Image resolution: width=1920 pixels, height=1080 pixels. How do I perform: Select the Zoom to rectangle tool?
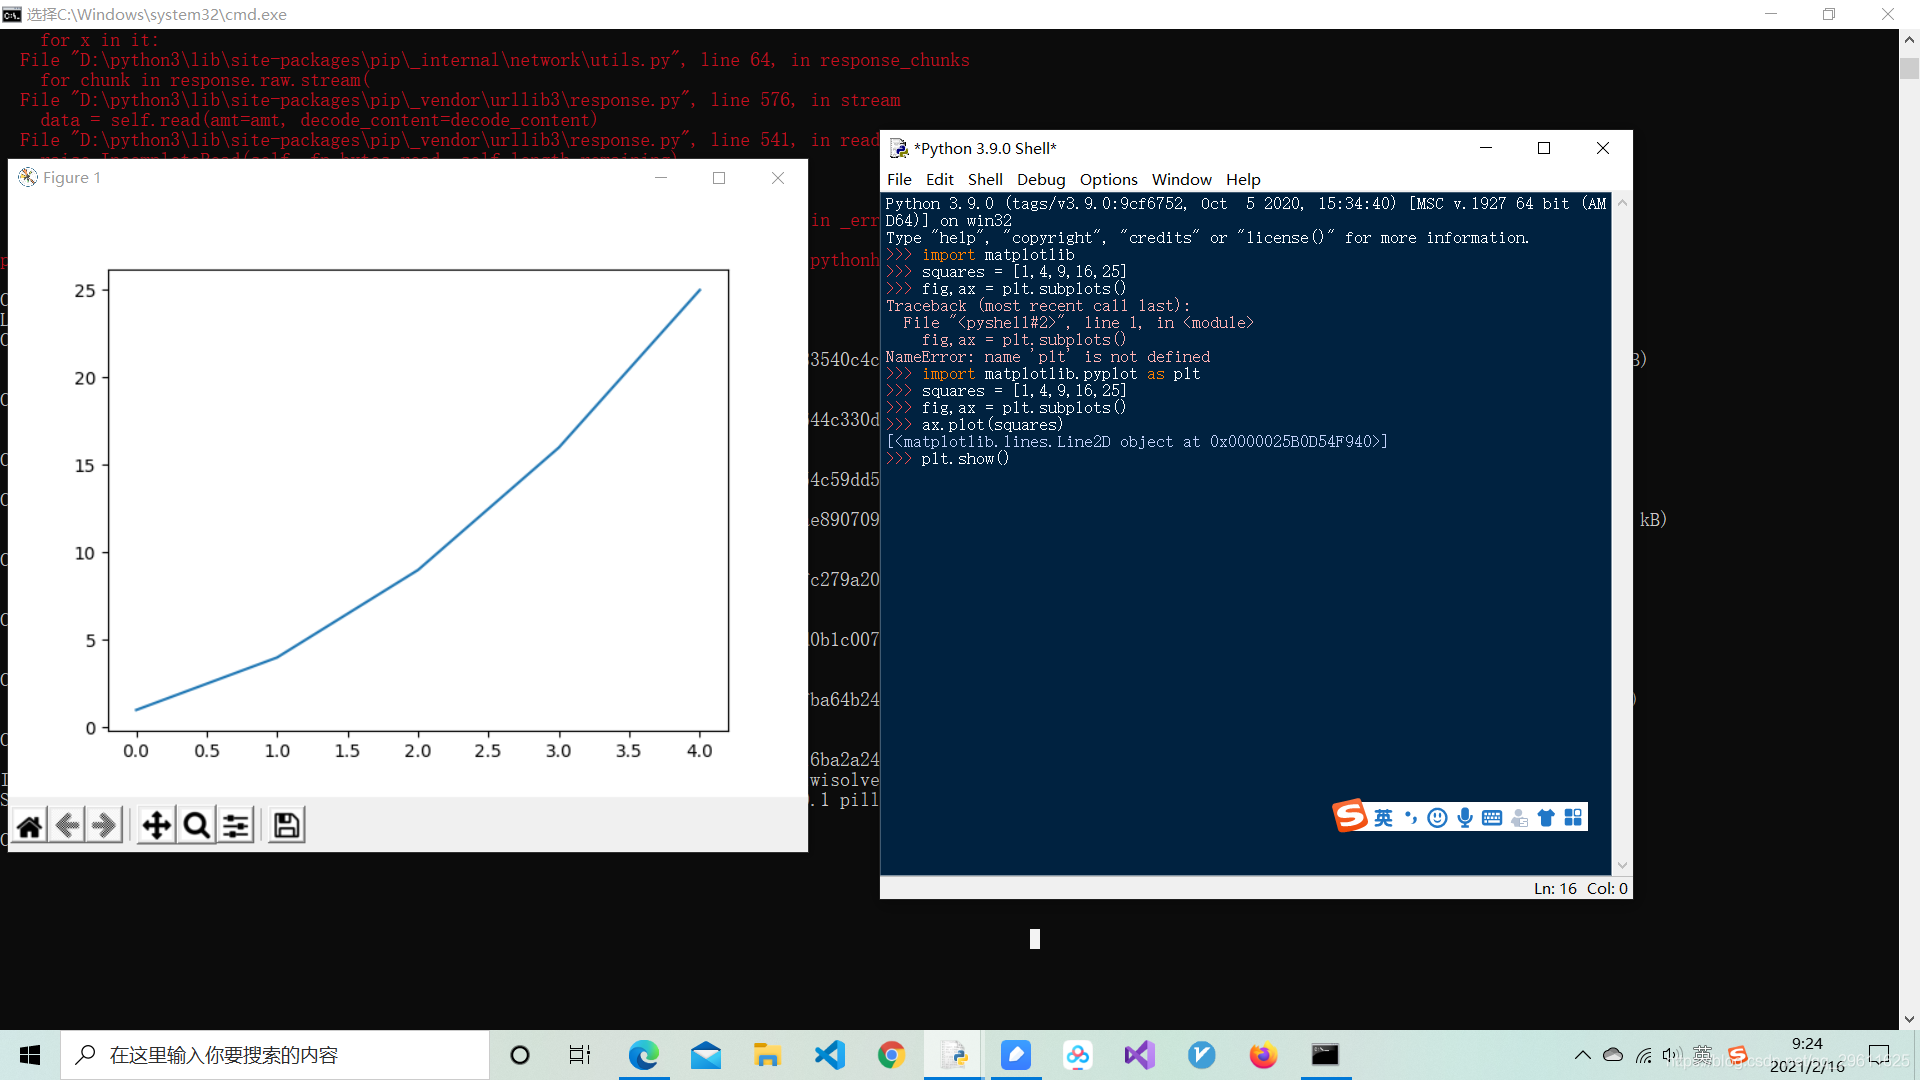click(x=197, y=826)
